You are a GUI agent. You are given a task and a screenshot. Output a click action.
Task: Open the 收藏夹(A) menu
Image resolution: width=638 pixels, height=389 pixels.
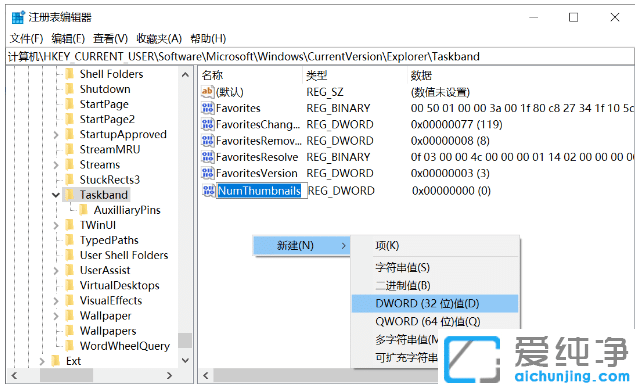coord(159,39)
